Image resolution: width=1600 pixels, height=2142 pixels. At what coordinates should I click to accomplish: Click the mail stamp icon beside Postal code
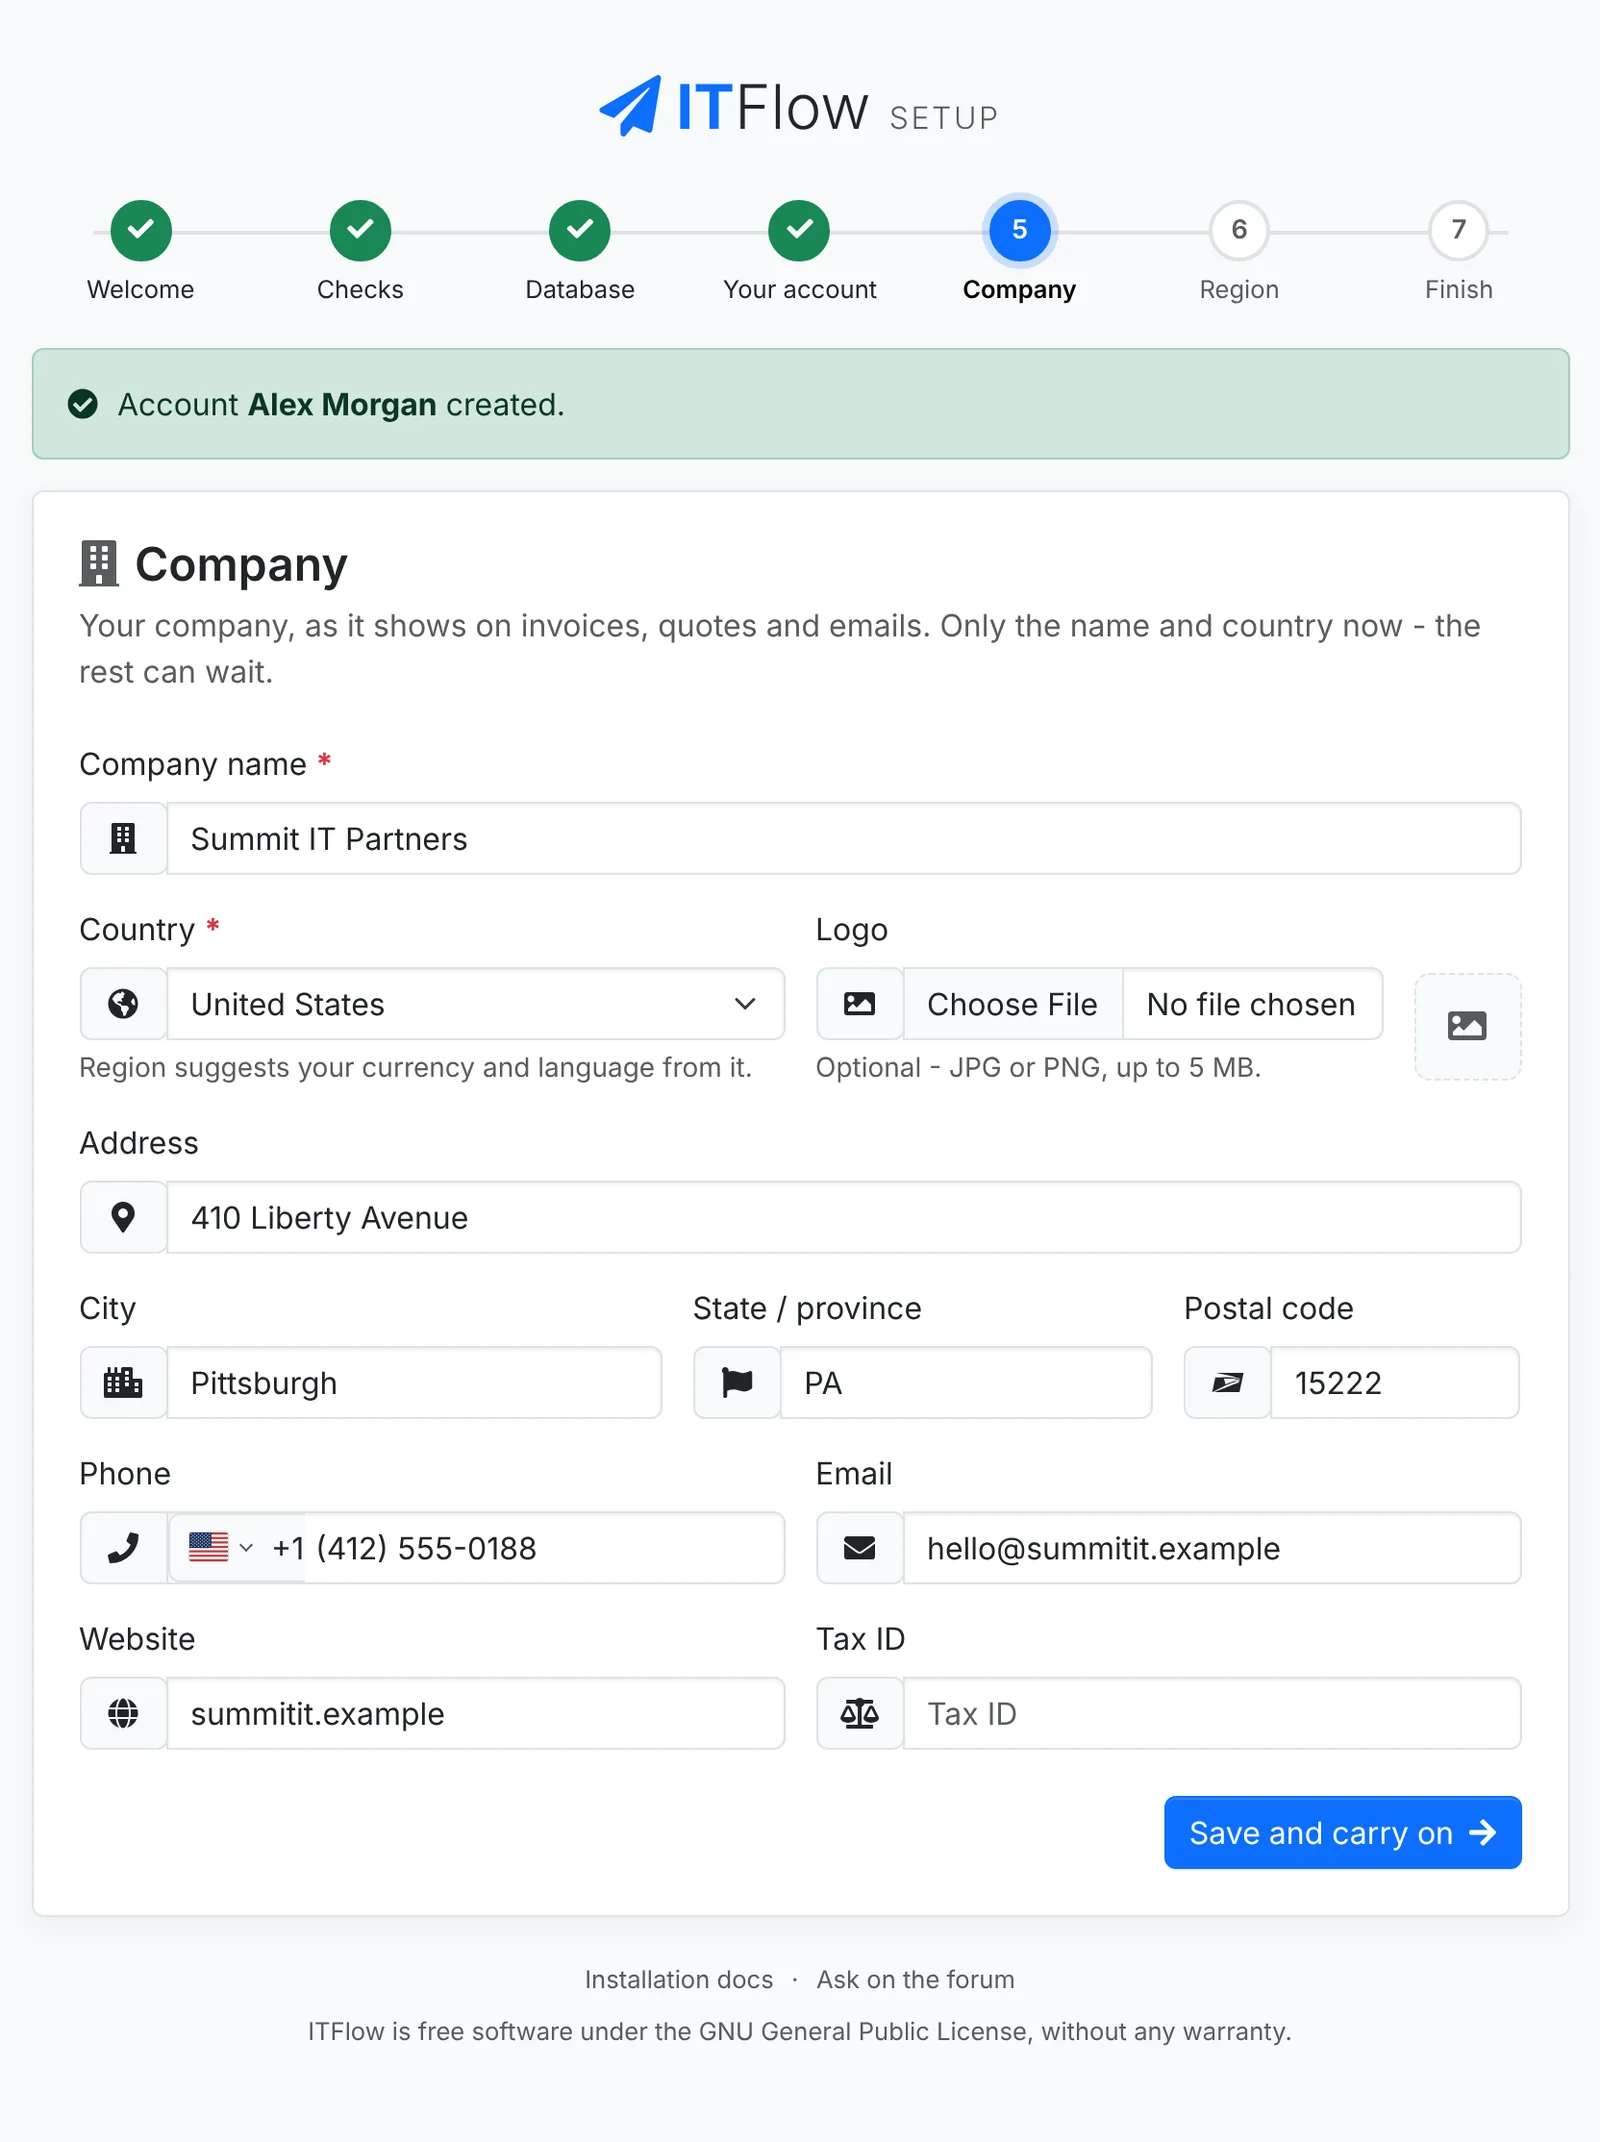coord(1227,1382)
